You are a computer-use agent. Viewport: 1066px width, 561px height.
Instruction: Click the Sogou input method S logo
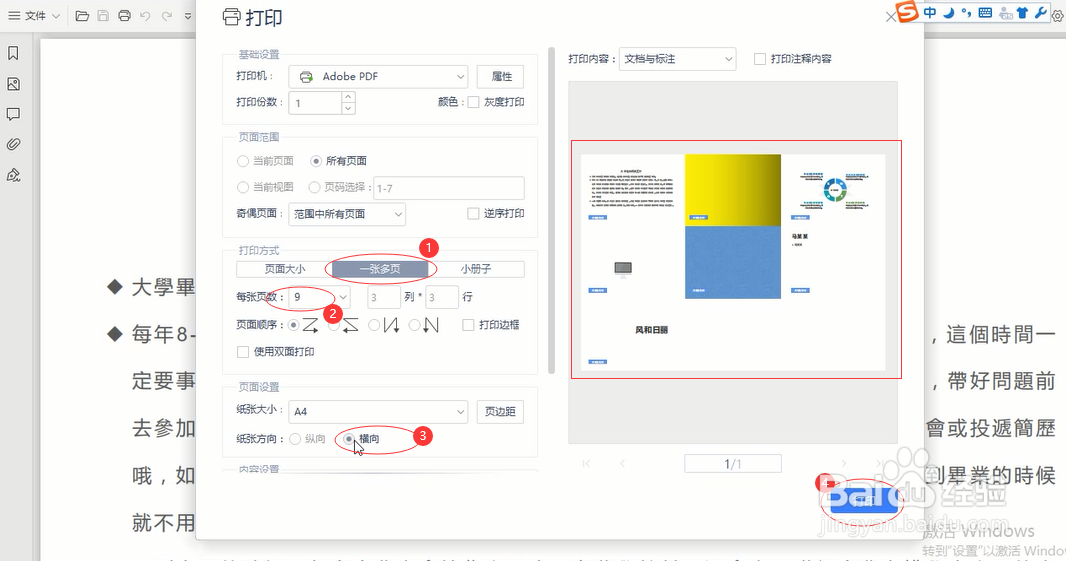pos(907,12)
